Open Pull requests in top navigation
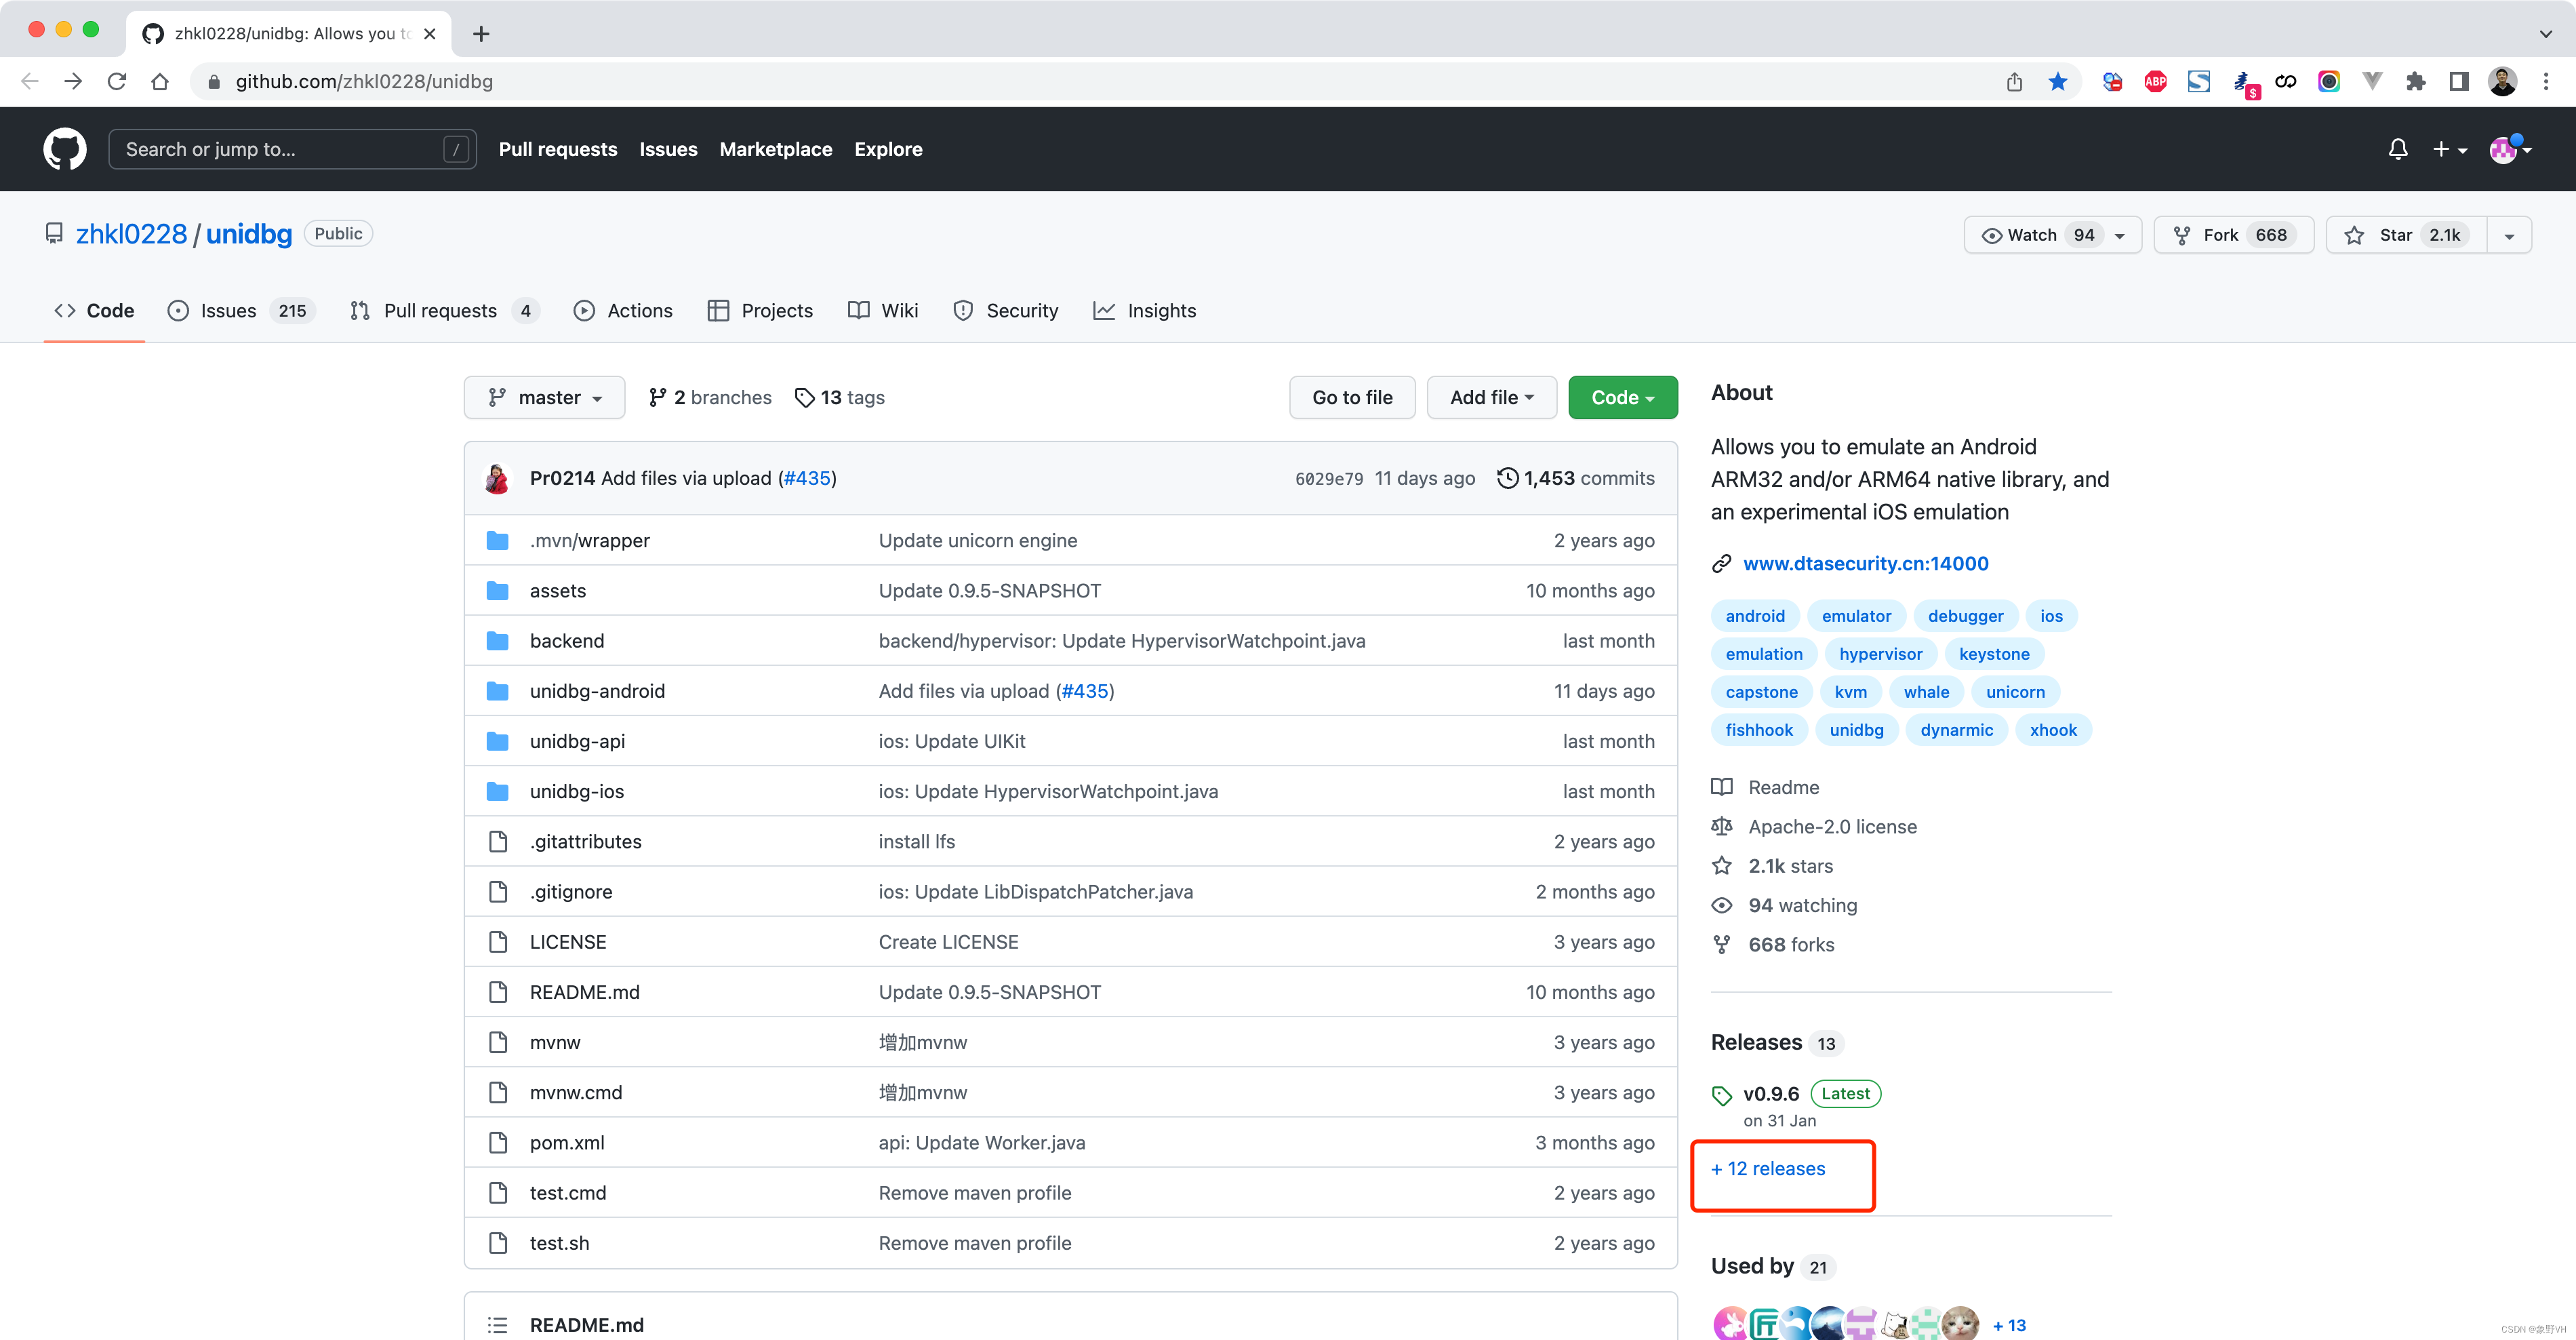2576x1340 pixels. [x=558, y=149]
